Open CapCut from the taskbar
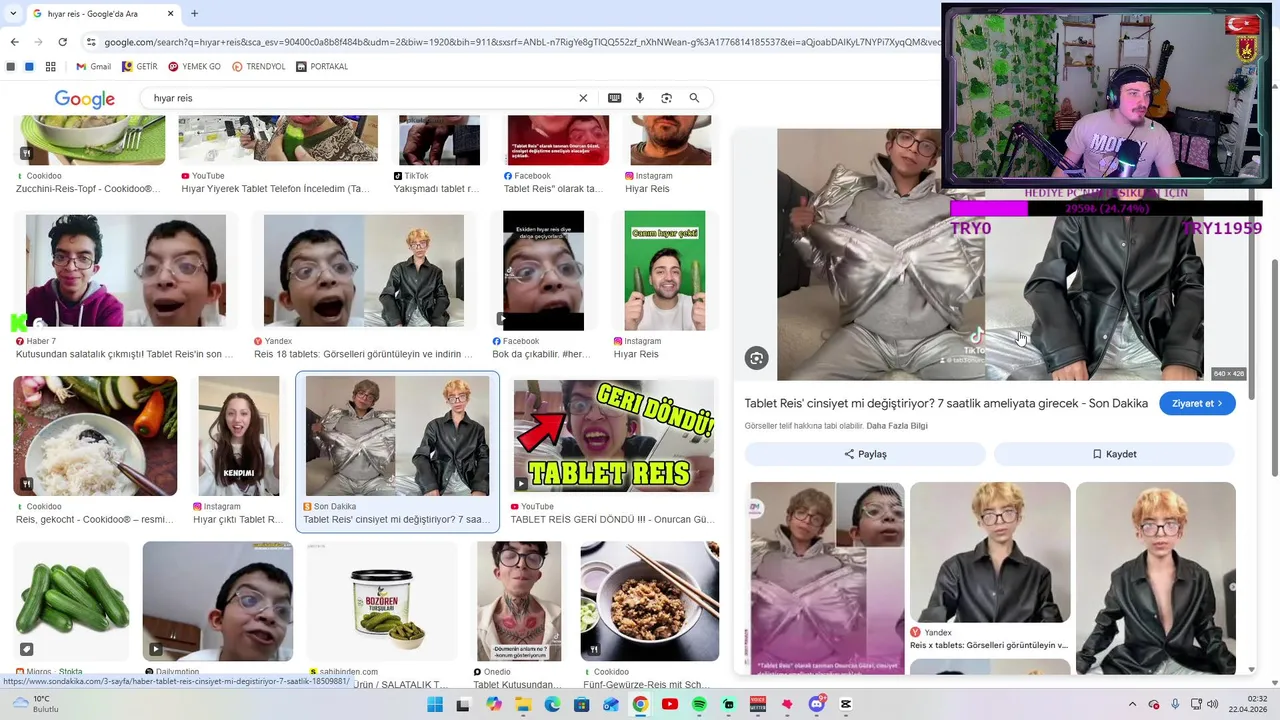The height and width of the screenshot is (720, 1280). [x=846, y=704]
